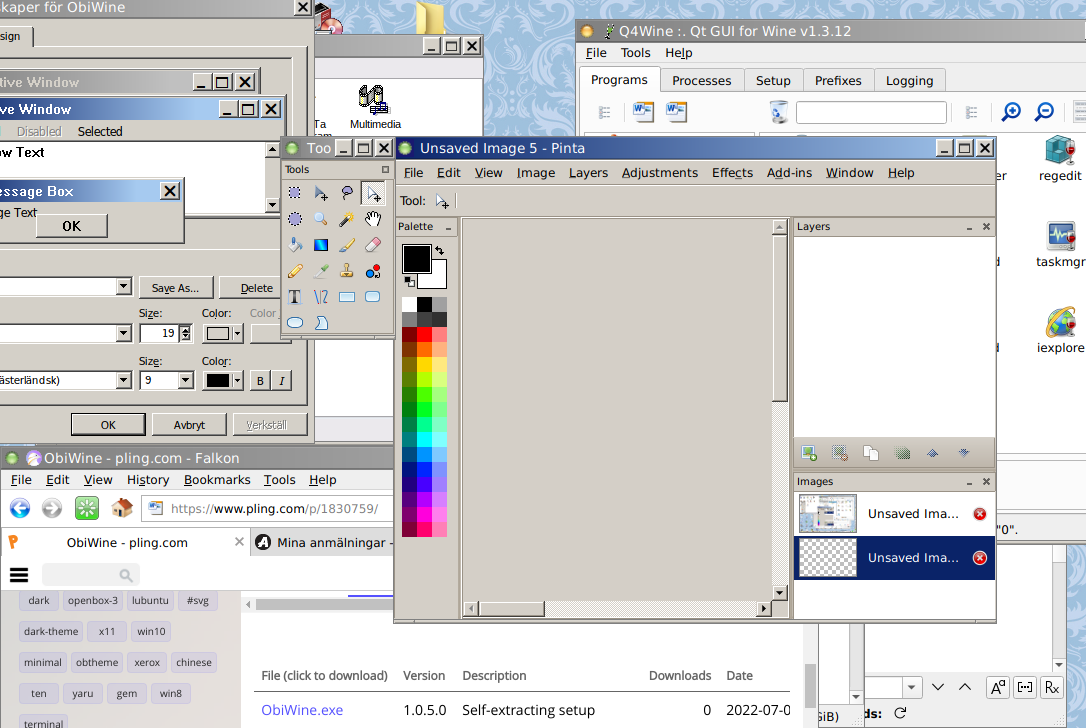The image size is (1086, 728).
Task: Click Add New Layer in Layers panel
Action: pyautogui.click(x=809, y=454)
